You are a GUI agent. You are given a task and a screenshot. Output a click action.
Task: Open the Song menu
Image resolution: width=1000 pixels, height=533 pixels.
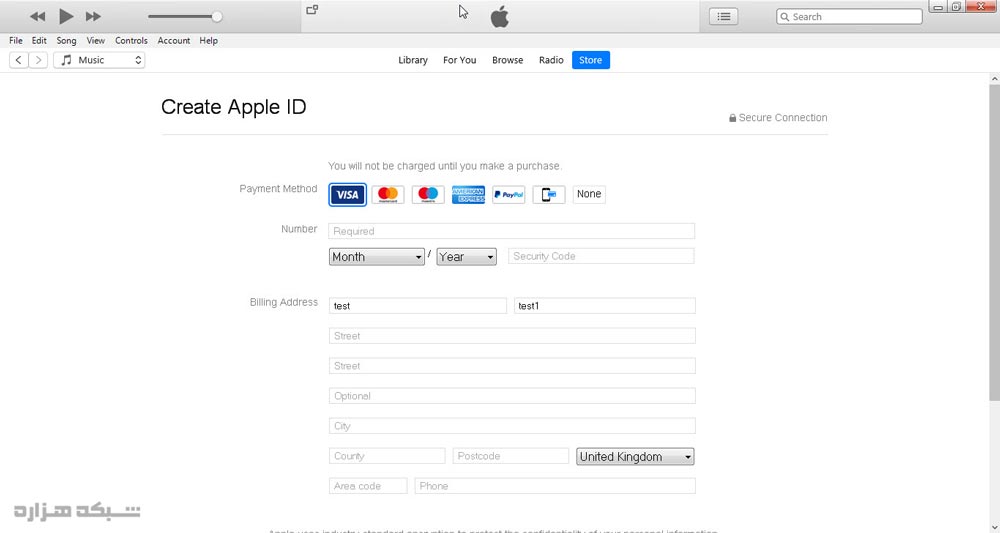66,40
